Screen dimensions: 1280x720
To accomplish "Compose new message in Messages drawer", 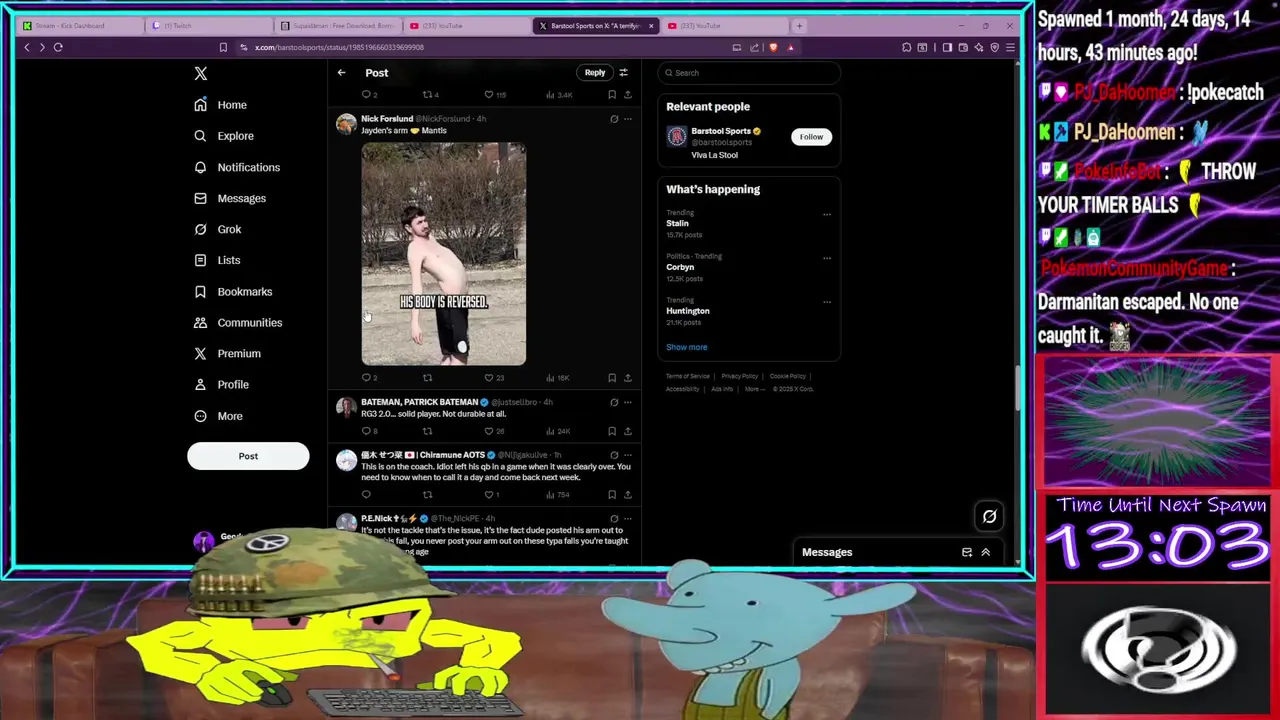I will click(x=967, y=552).
